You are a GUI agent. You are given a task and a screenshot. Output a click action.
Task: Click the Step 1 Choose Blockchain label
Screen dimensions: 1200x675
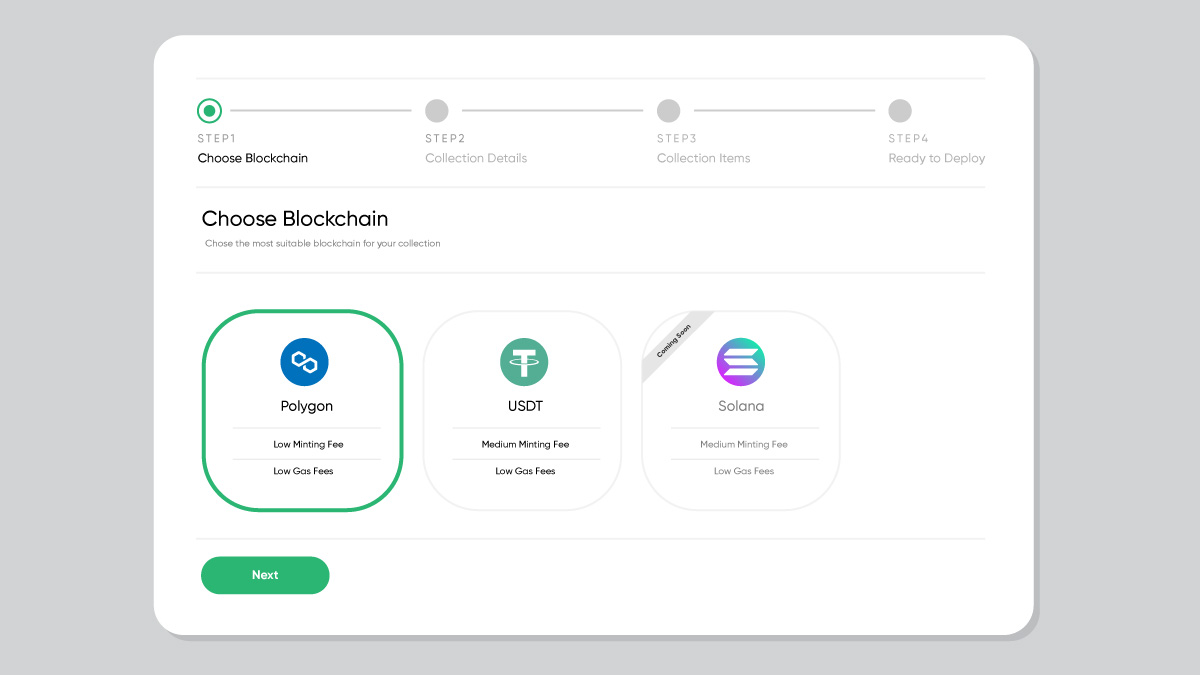(x=252, y=158)
